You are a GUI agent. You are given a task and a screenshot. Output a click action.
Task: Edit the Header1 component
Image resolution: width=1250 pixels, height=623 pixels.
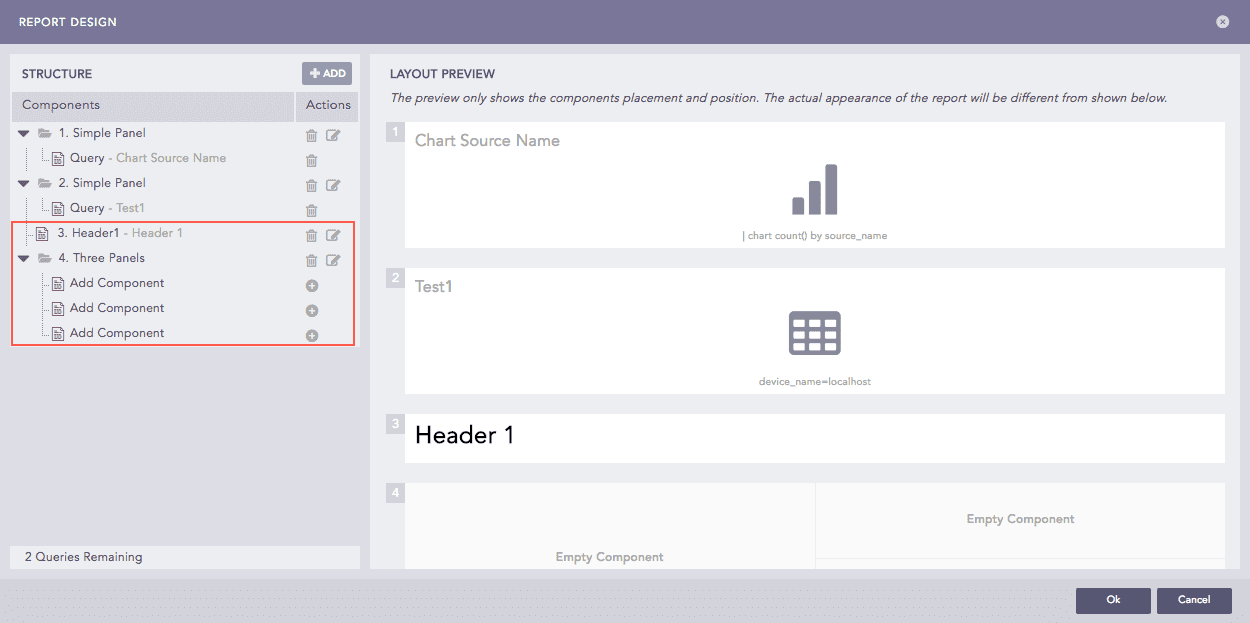333,235
